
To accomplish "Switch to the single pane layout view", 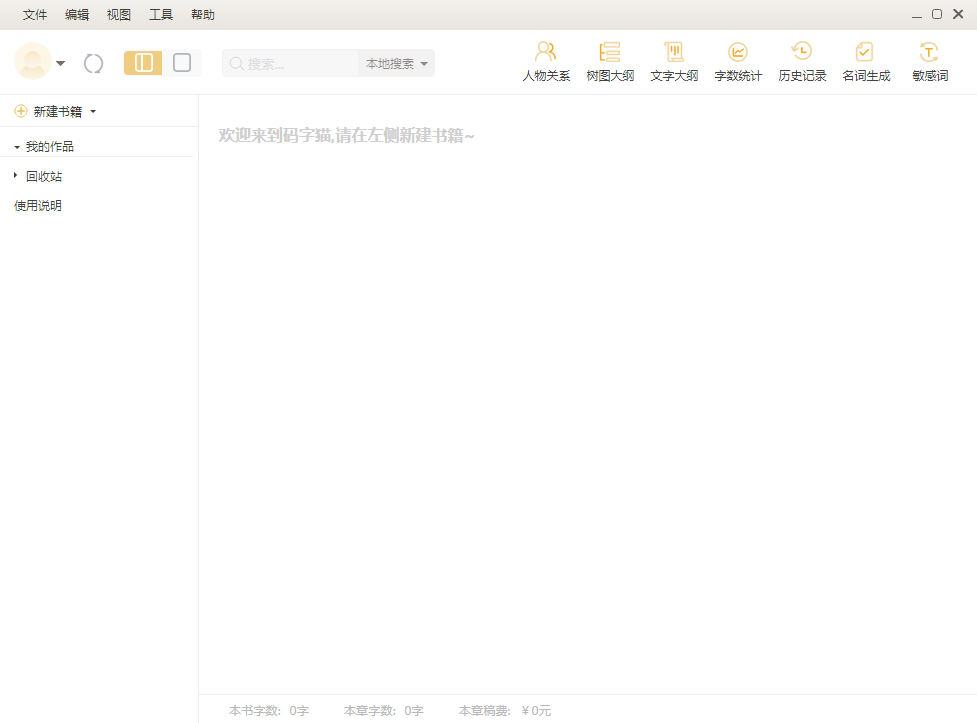I will pyautogui.click(x=182, y=63).
